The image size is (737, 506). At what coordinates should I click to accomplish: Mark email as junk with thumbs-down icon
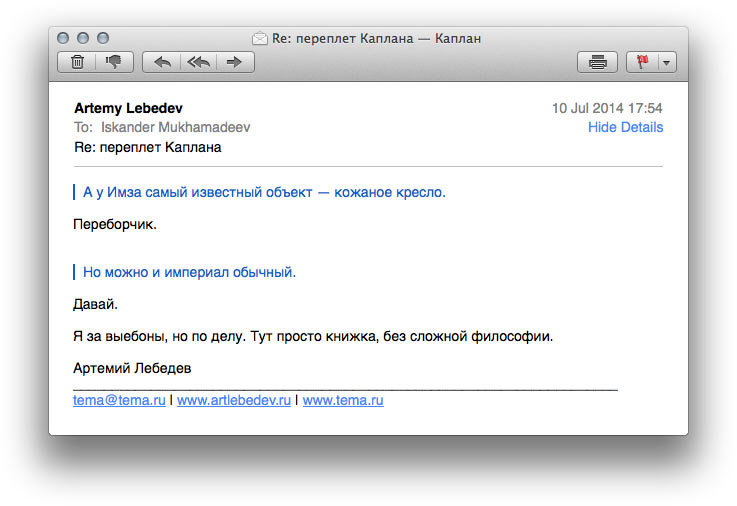[x=113, y=62]
